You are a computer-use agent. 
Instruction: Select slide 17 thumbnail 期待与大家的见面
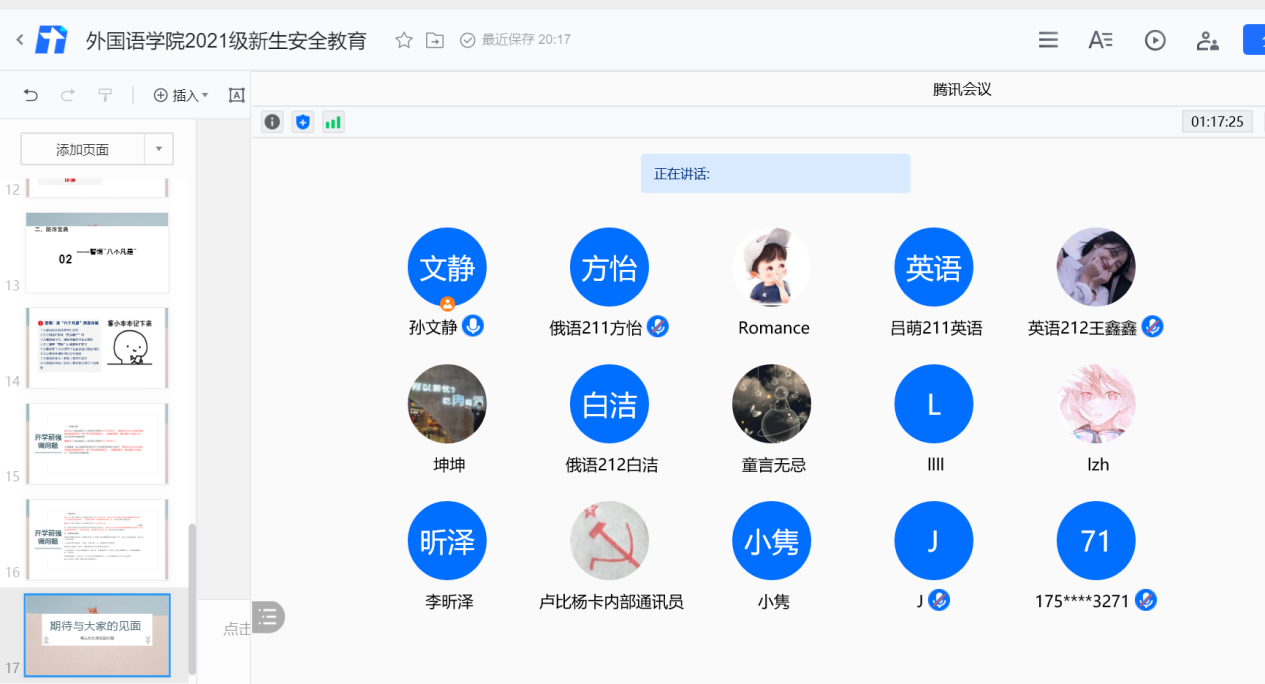[x=97, y=634]
